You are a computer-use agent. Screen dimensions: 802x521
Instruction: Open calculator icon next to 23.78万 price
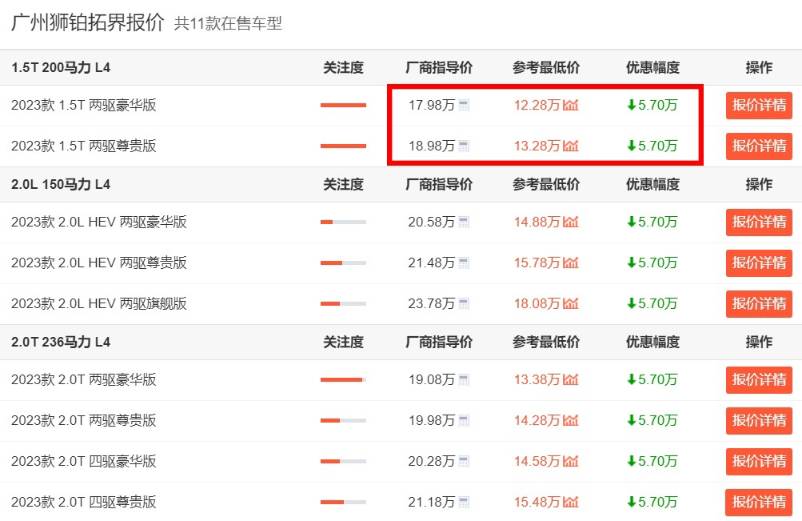(x=464, y=304)
